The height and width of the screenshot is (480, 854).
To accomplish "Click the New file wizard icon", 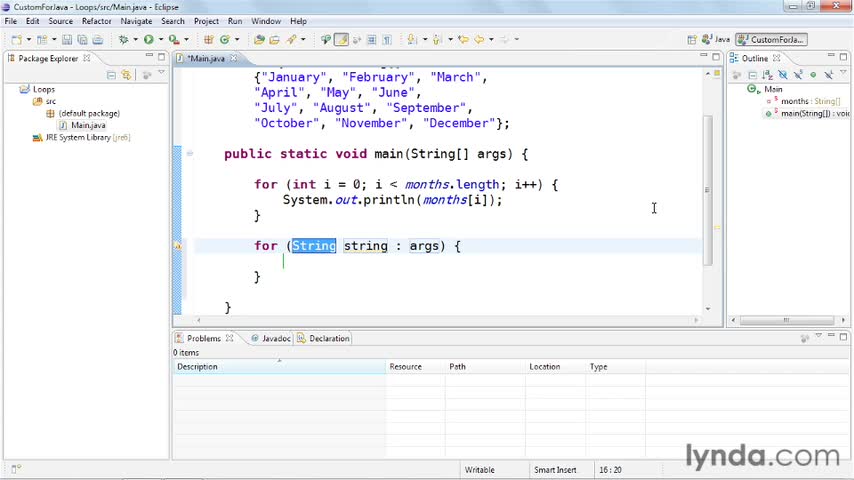I will click(x=17, y=40).
